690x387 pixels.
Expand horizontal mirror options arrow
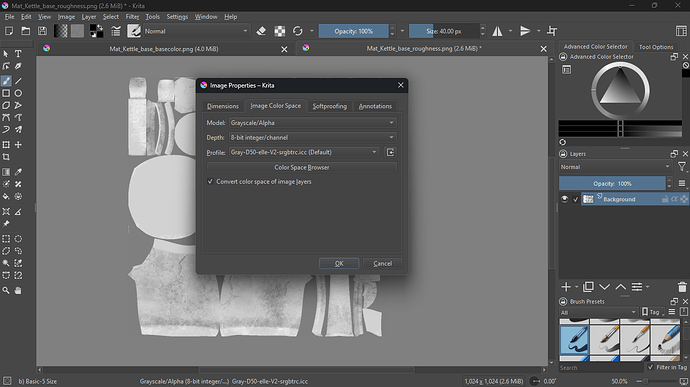pyautogui.click(x=510, y=31)
